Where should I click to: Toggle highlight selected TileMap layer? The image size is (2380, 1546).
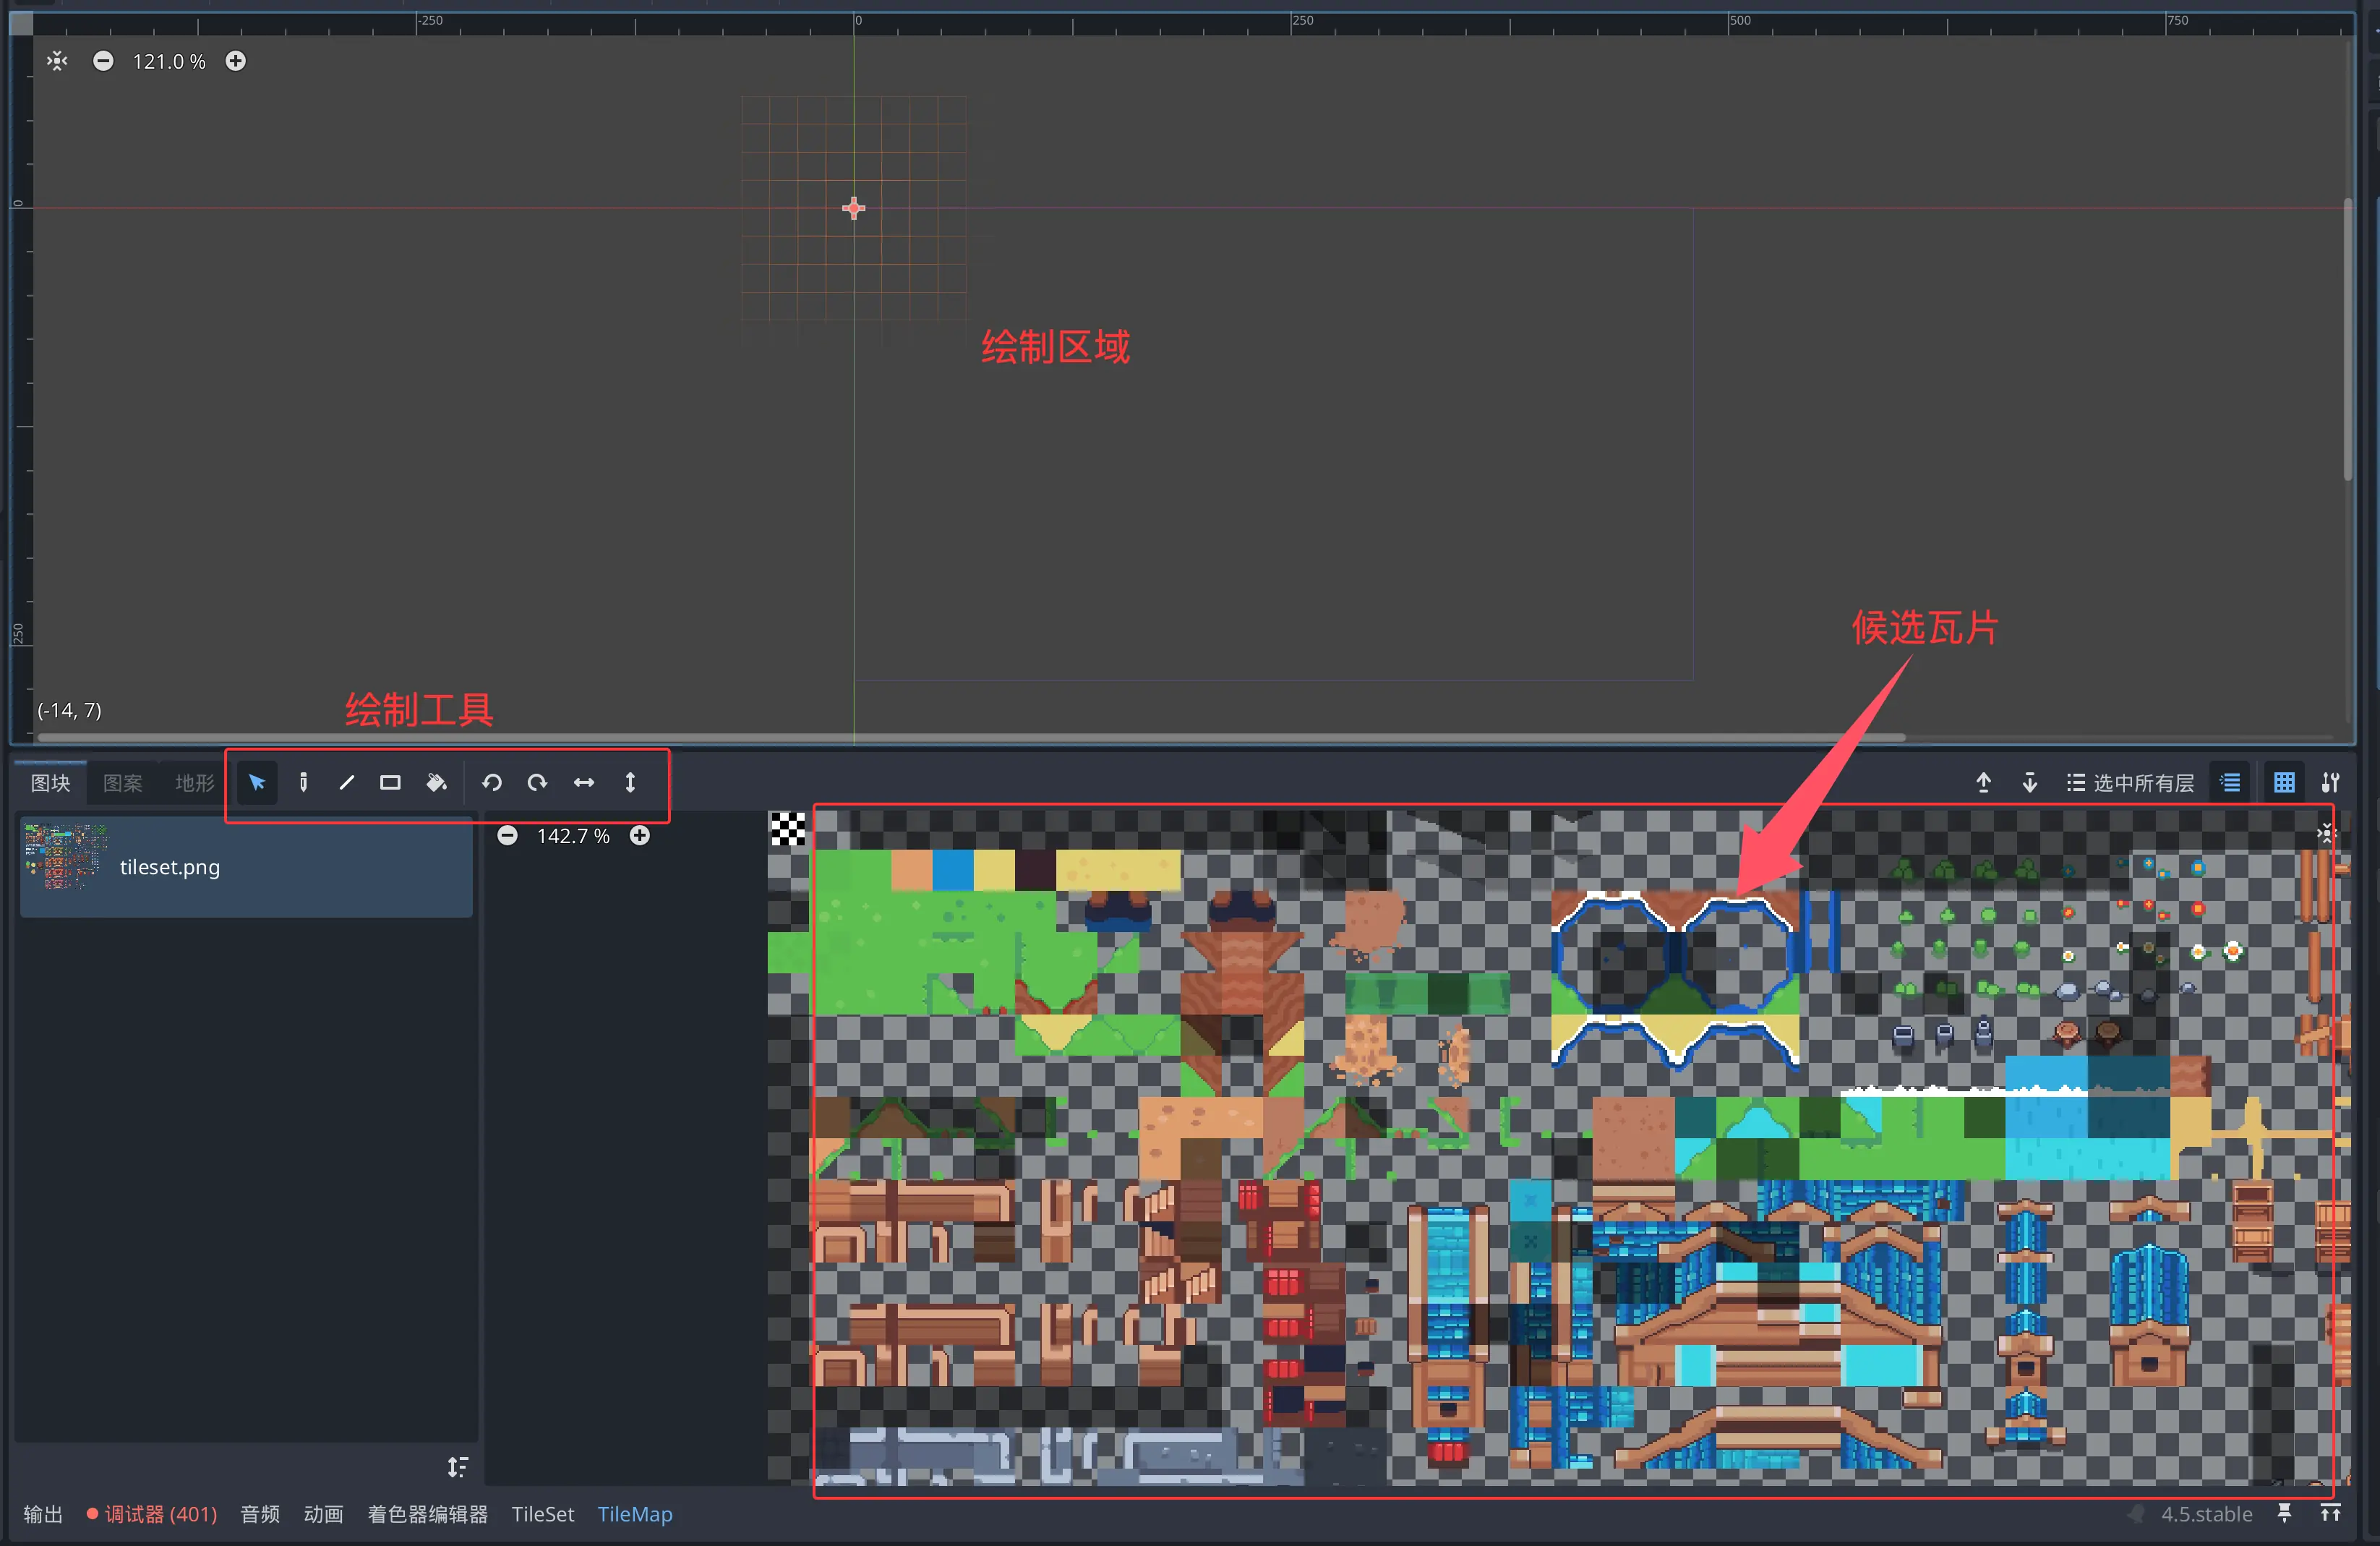2231,783
